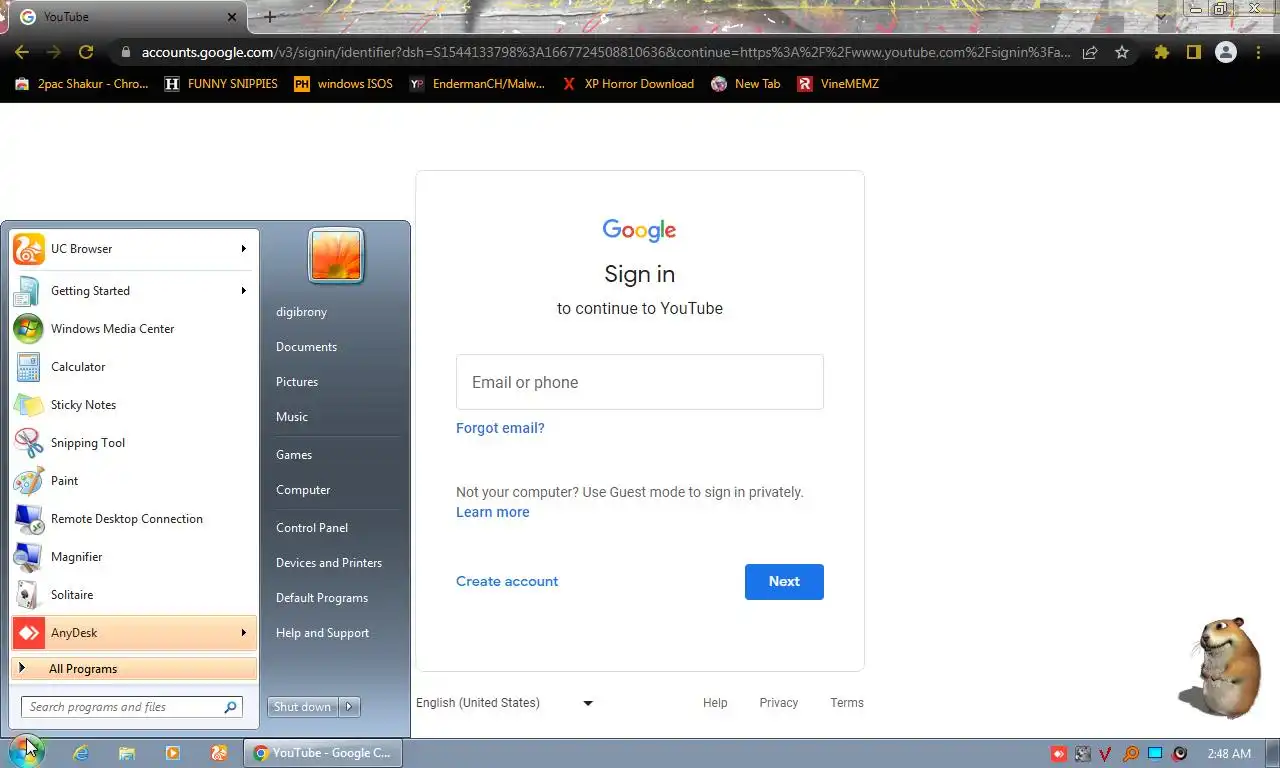The width and height of the screenshot is (1280, 768).
Task: Open 2pac Shakur bookmark
Action: (81, 84)
